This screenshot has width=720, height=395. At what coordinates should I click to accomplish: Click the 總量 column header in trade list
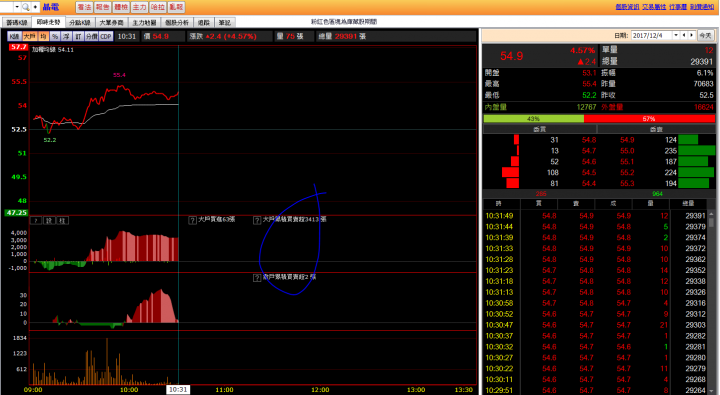coord(688,203)
